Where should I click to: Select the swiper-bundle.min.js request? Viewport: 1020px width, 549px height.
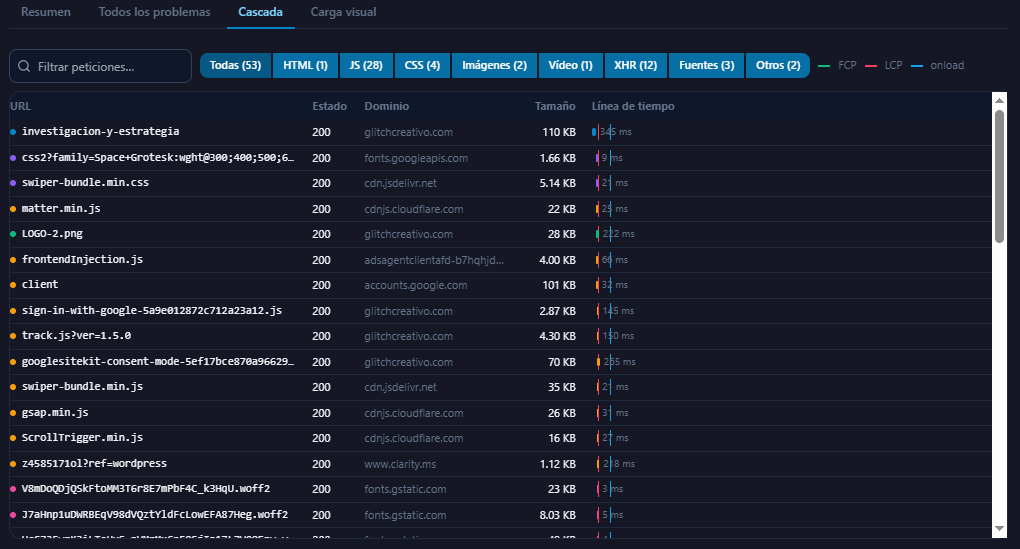click(x=501, y=387)
